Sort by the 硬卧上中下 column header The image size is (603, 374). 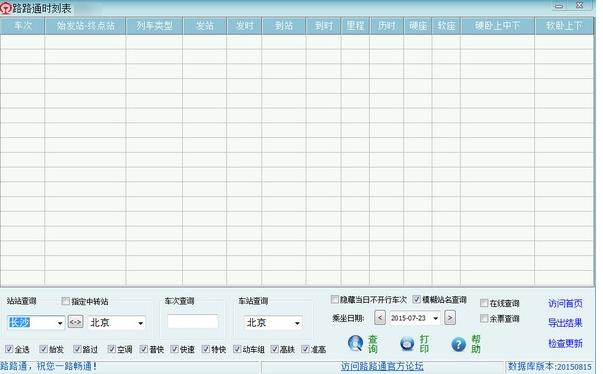[497, 26]
